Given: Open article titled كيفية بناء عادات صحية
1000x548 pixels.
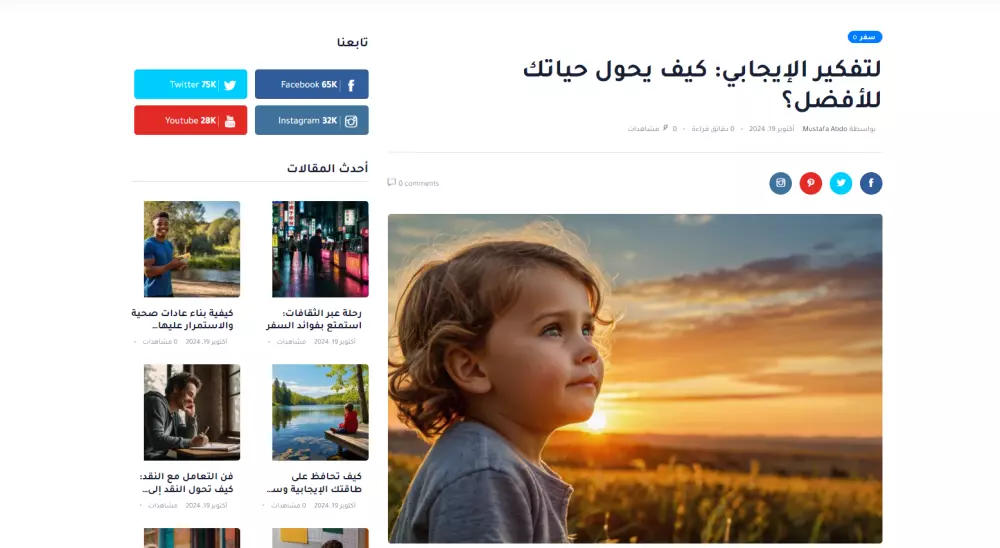Looking at the screenshot, I should 182,319.
